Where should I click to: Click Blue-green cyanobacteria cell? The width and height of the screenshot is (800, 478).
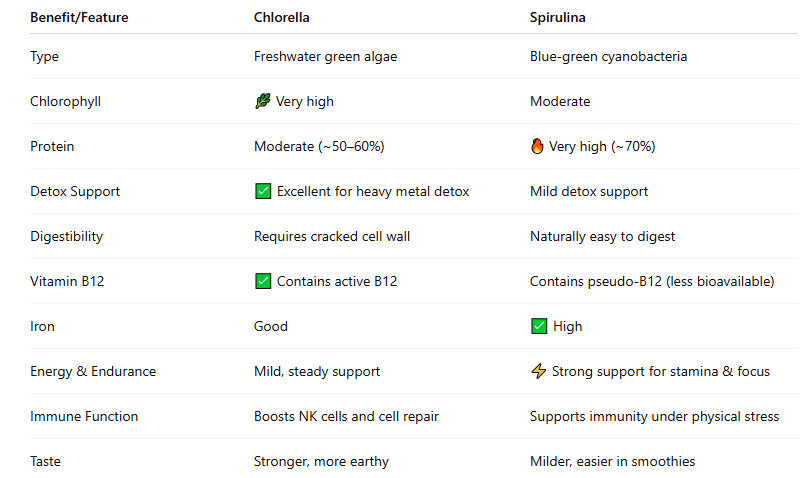point(609,57)
